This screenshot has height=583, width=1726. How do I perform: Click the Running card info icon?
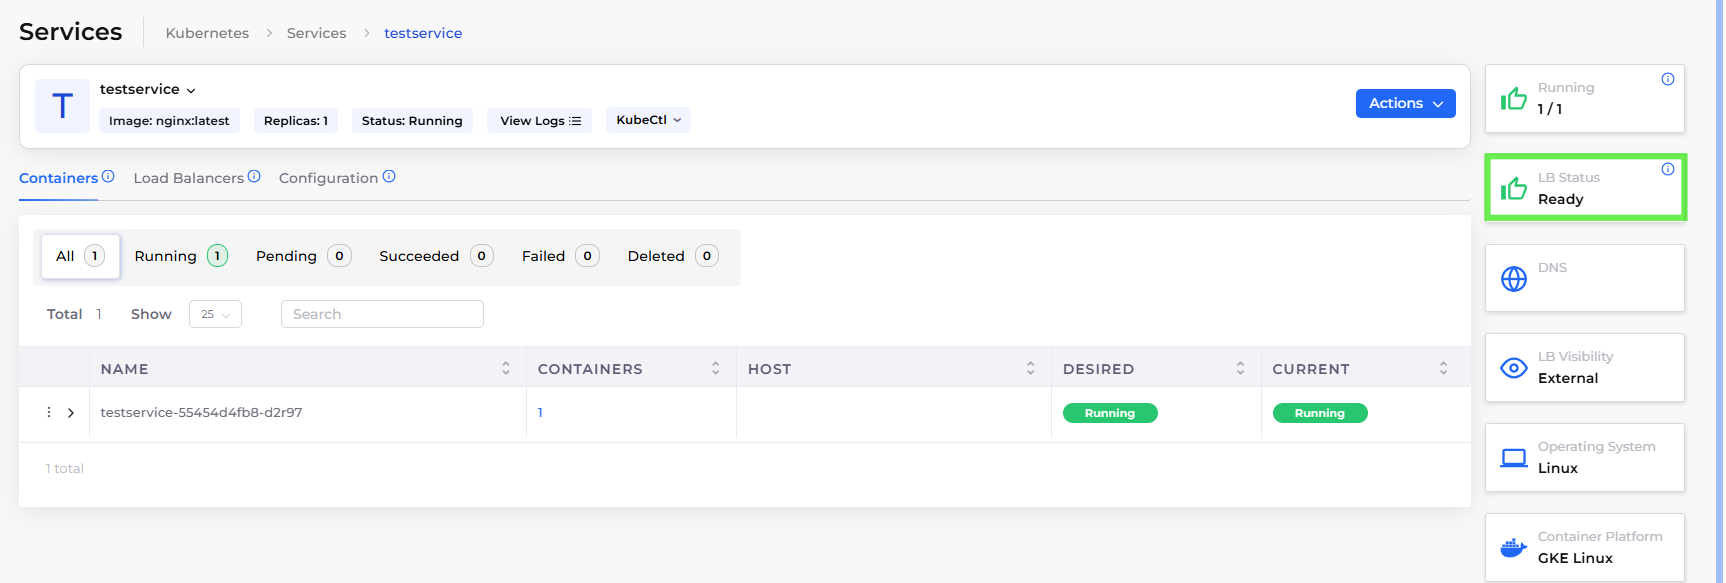tap(1668, 80)
